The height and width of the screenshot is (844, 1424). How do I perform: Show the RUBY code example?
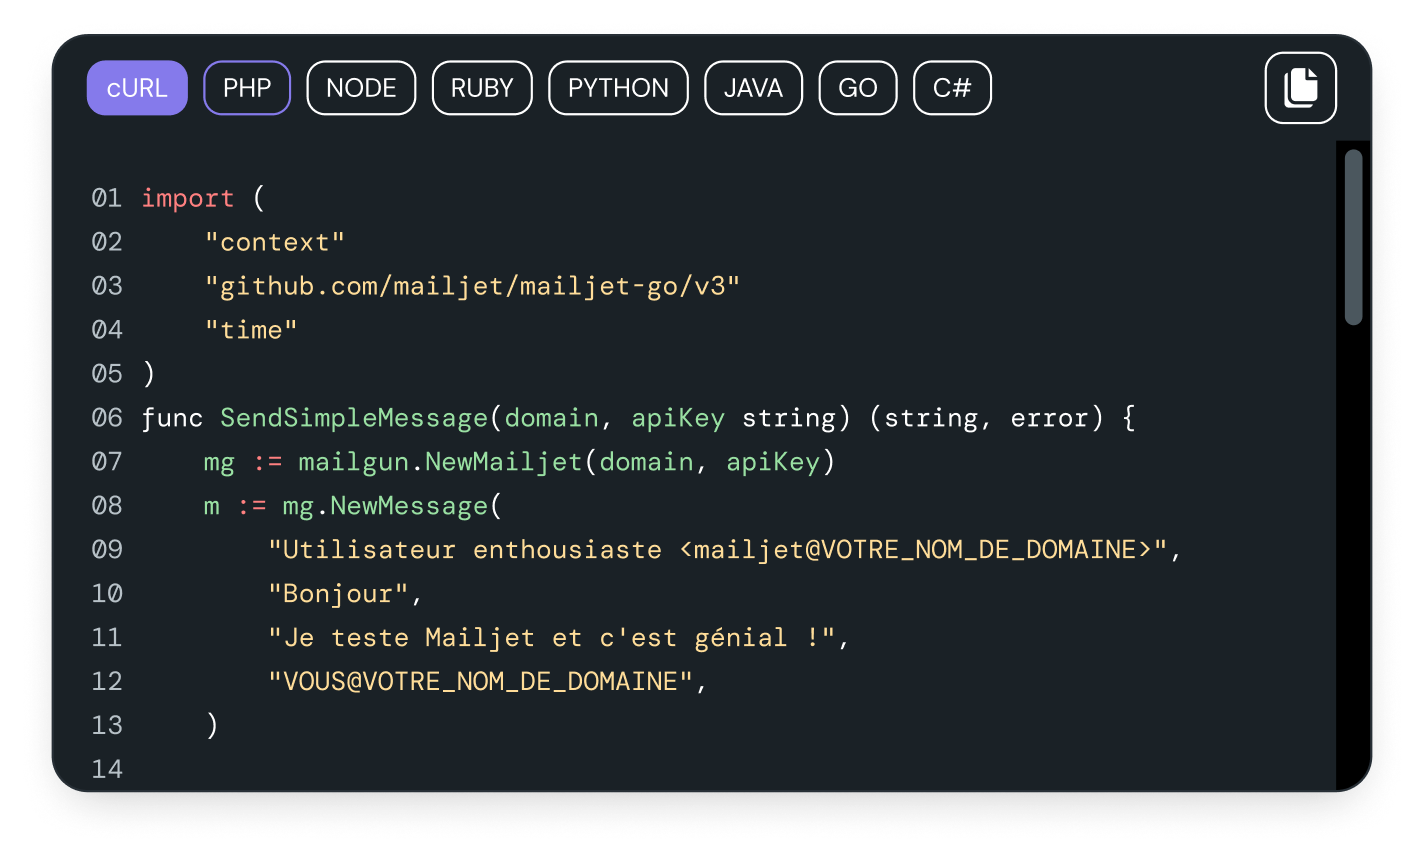(482, 88)
